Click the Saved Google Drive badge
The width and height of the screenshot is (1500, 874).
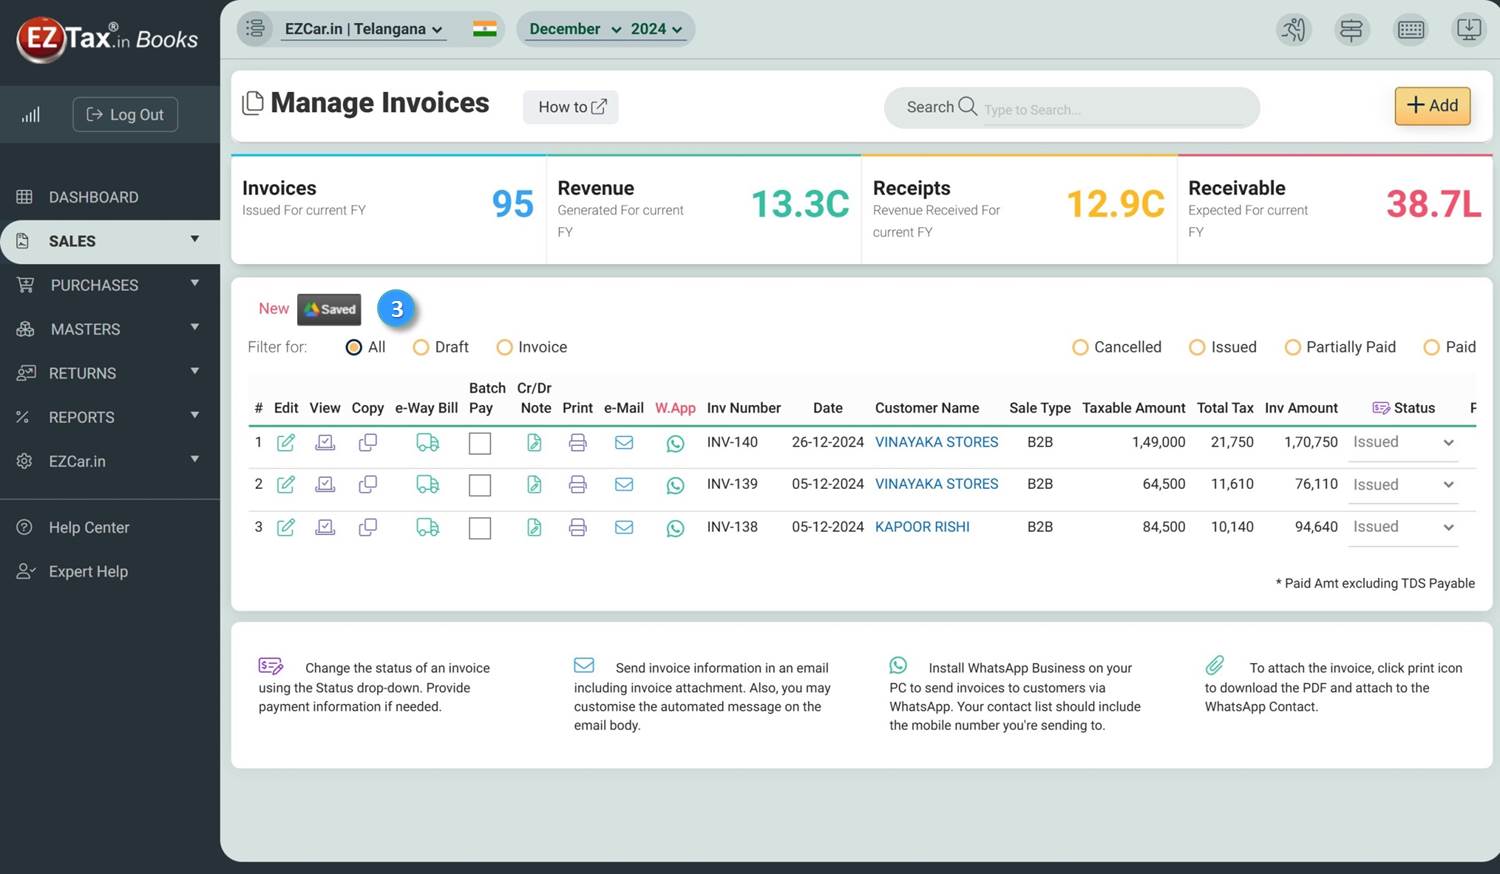329,309
